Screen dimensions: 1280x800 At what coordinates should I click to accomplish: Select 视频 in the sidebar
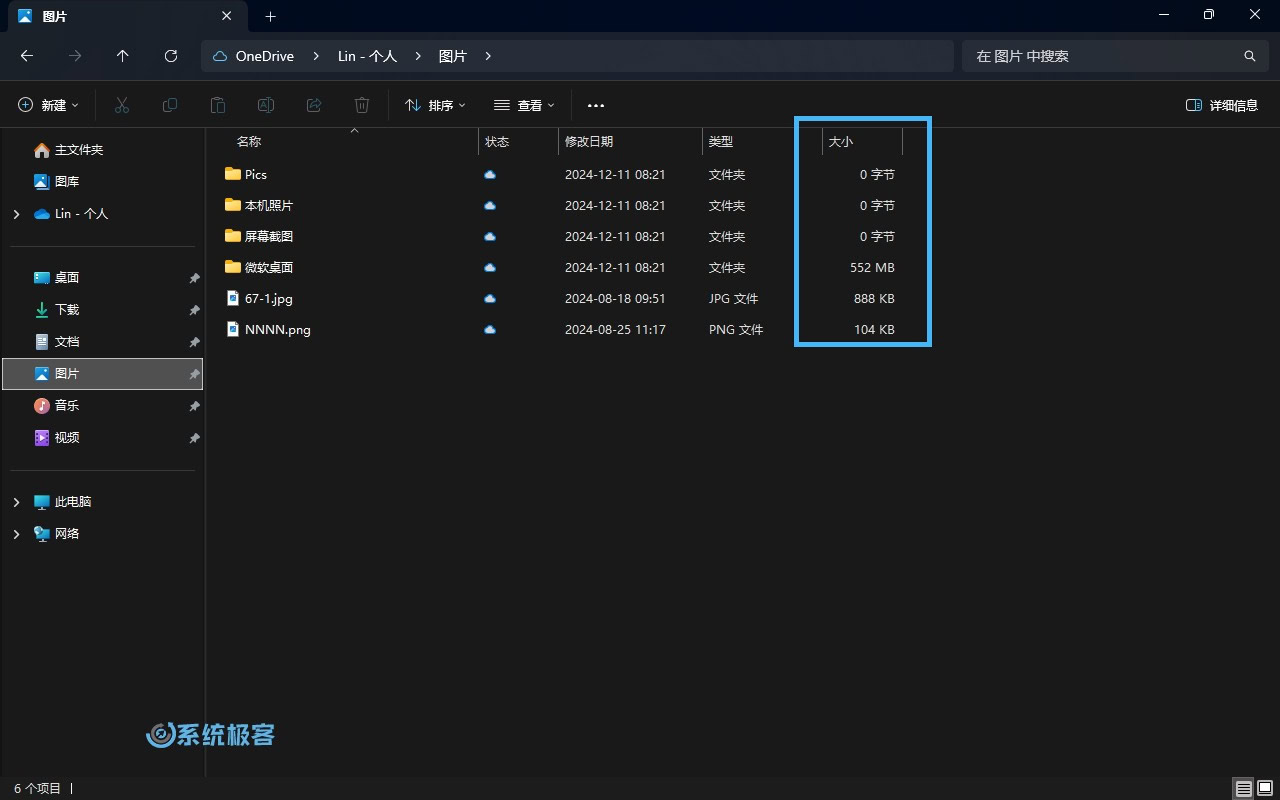point(67,438)
